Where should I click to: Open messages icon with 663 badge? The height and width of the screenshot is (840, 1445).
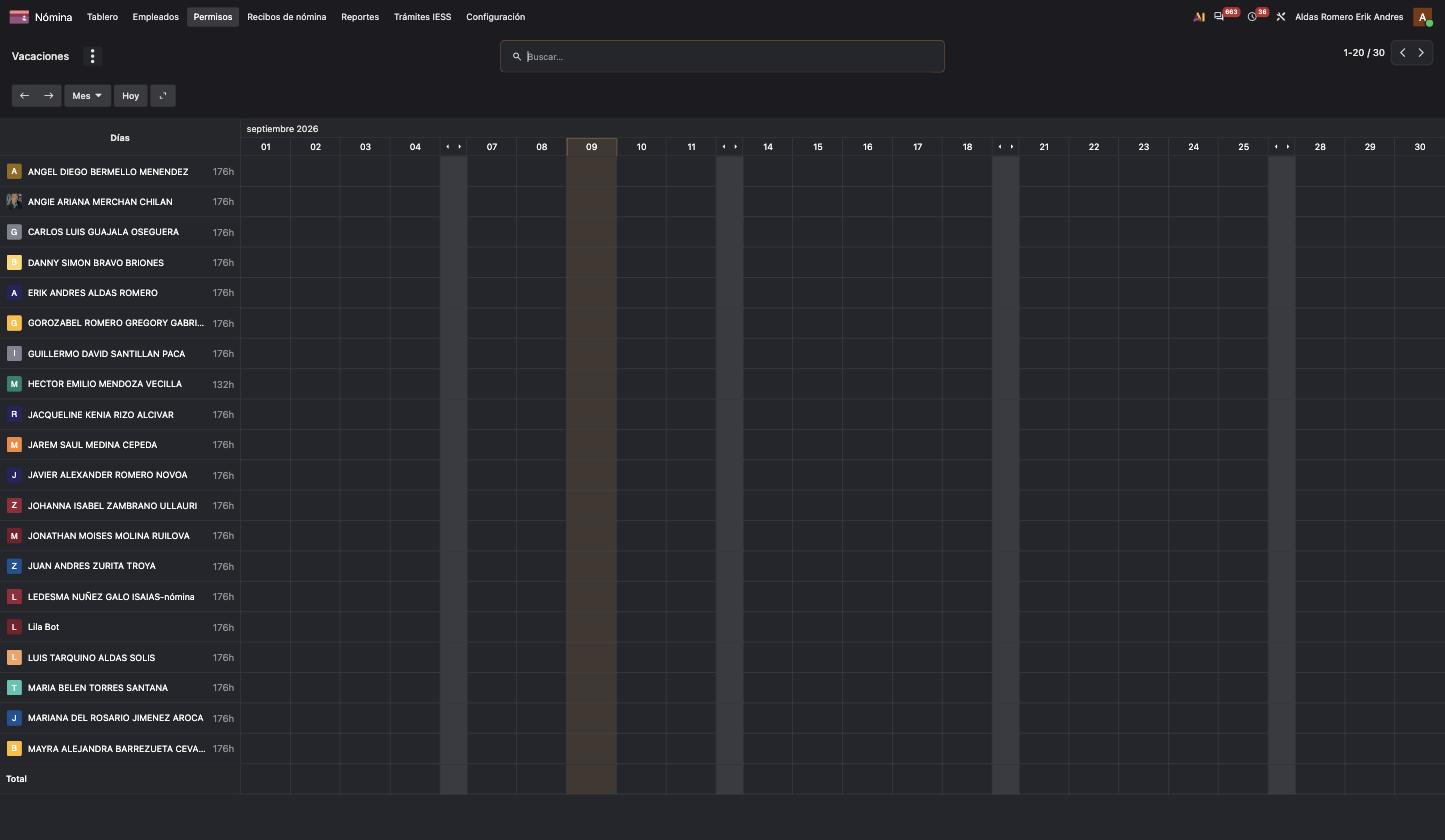[x=1219, y=17]
